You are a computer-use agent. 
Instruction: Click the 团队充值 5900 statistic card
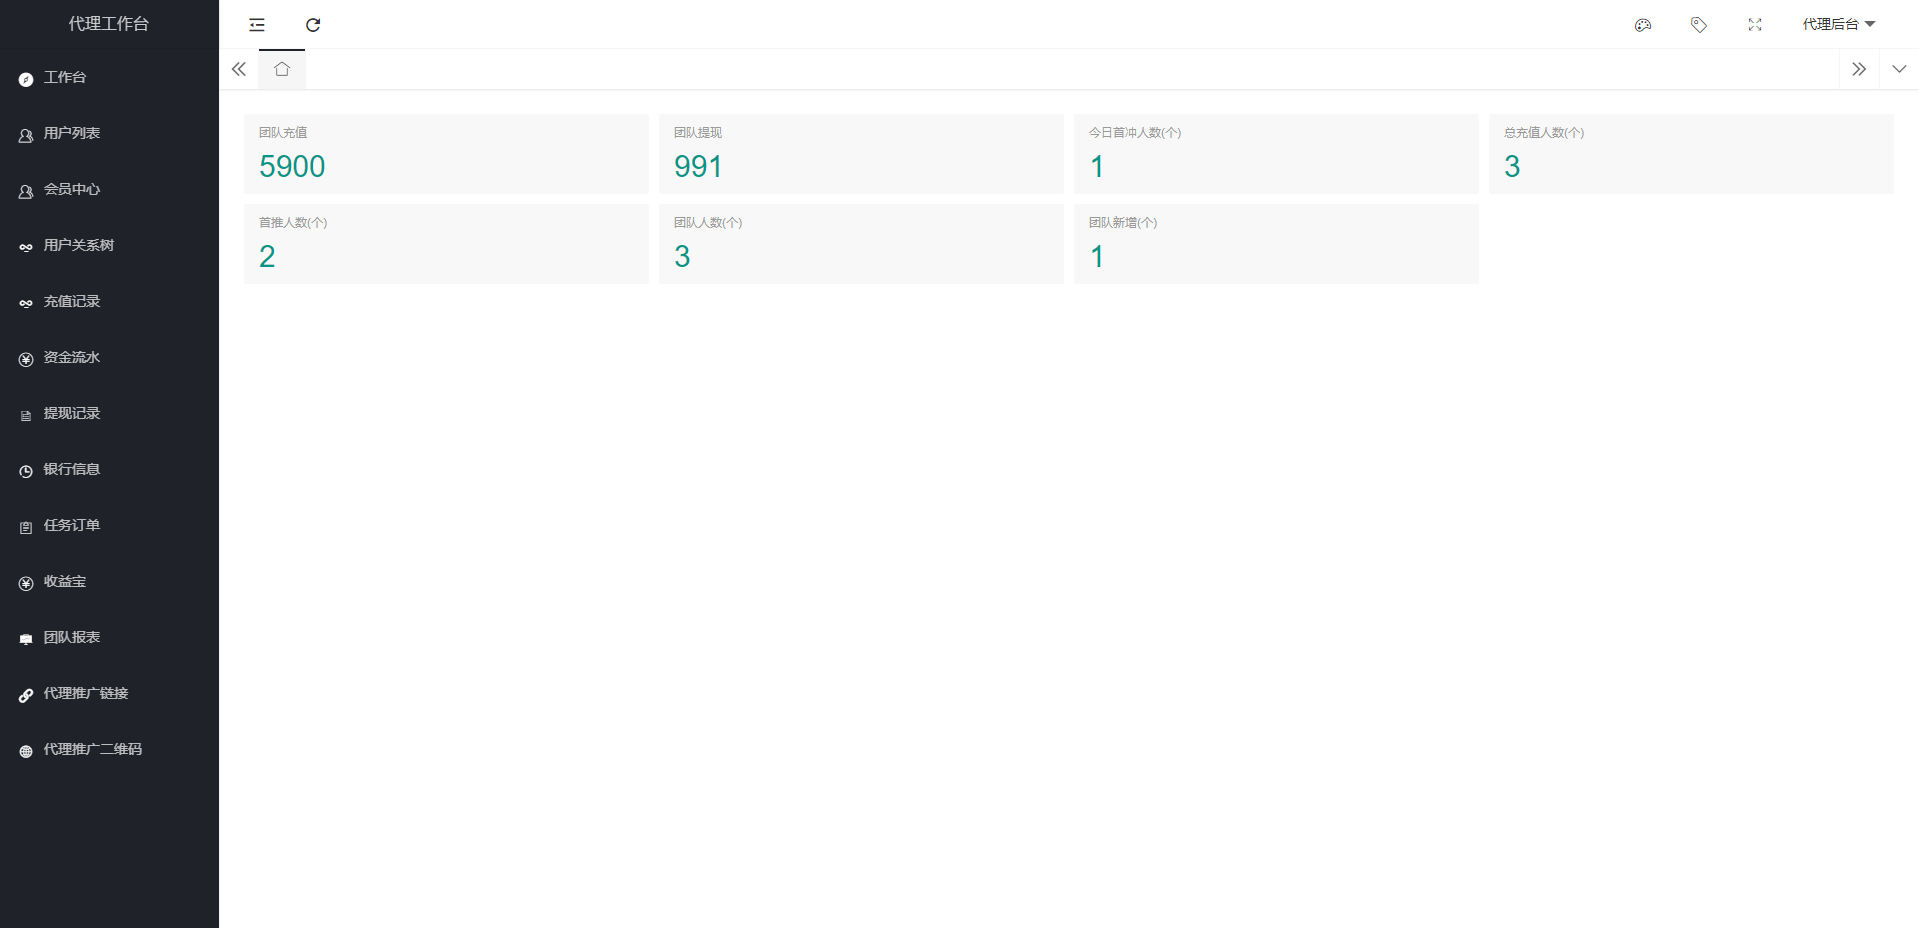click(x=446, y=154)
